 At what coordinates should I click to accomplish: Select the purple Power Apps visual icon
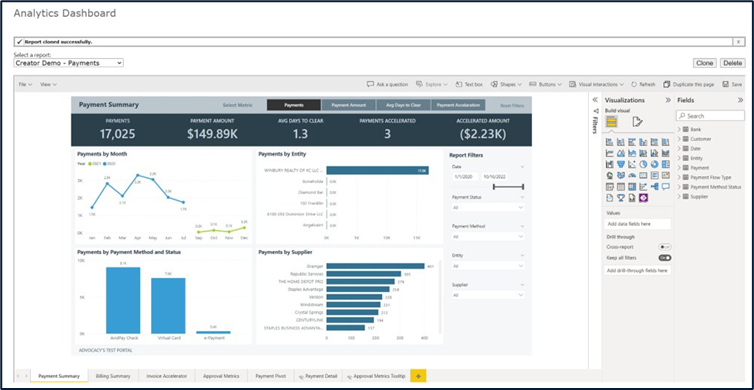643,198
